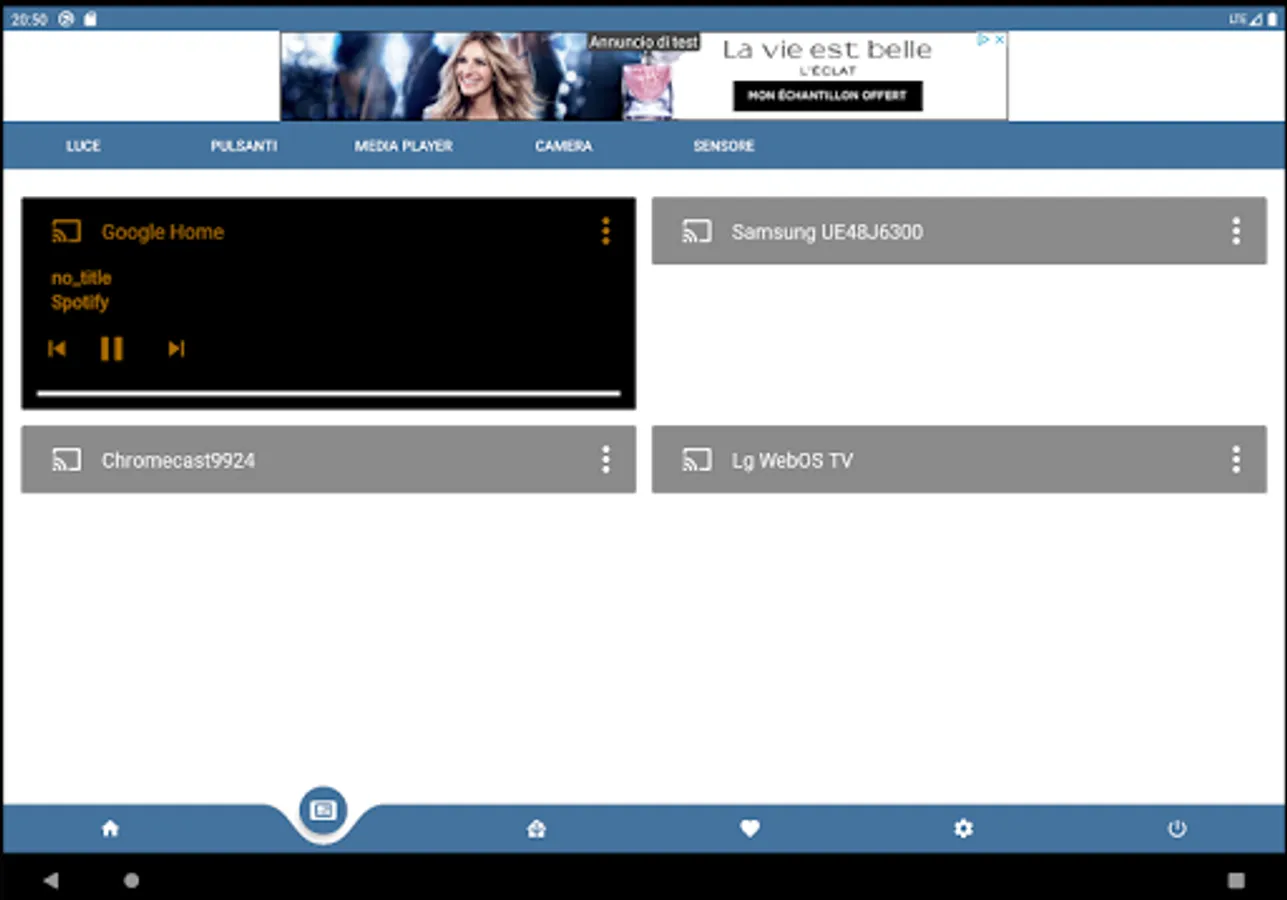Viewport: 1287px width, 900px height.
Task: Click the La vie est belle ad image
Action: pos(643,76)
